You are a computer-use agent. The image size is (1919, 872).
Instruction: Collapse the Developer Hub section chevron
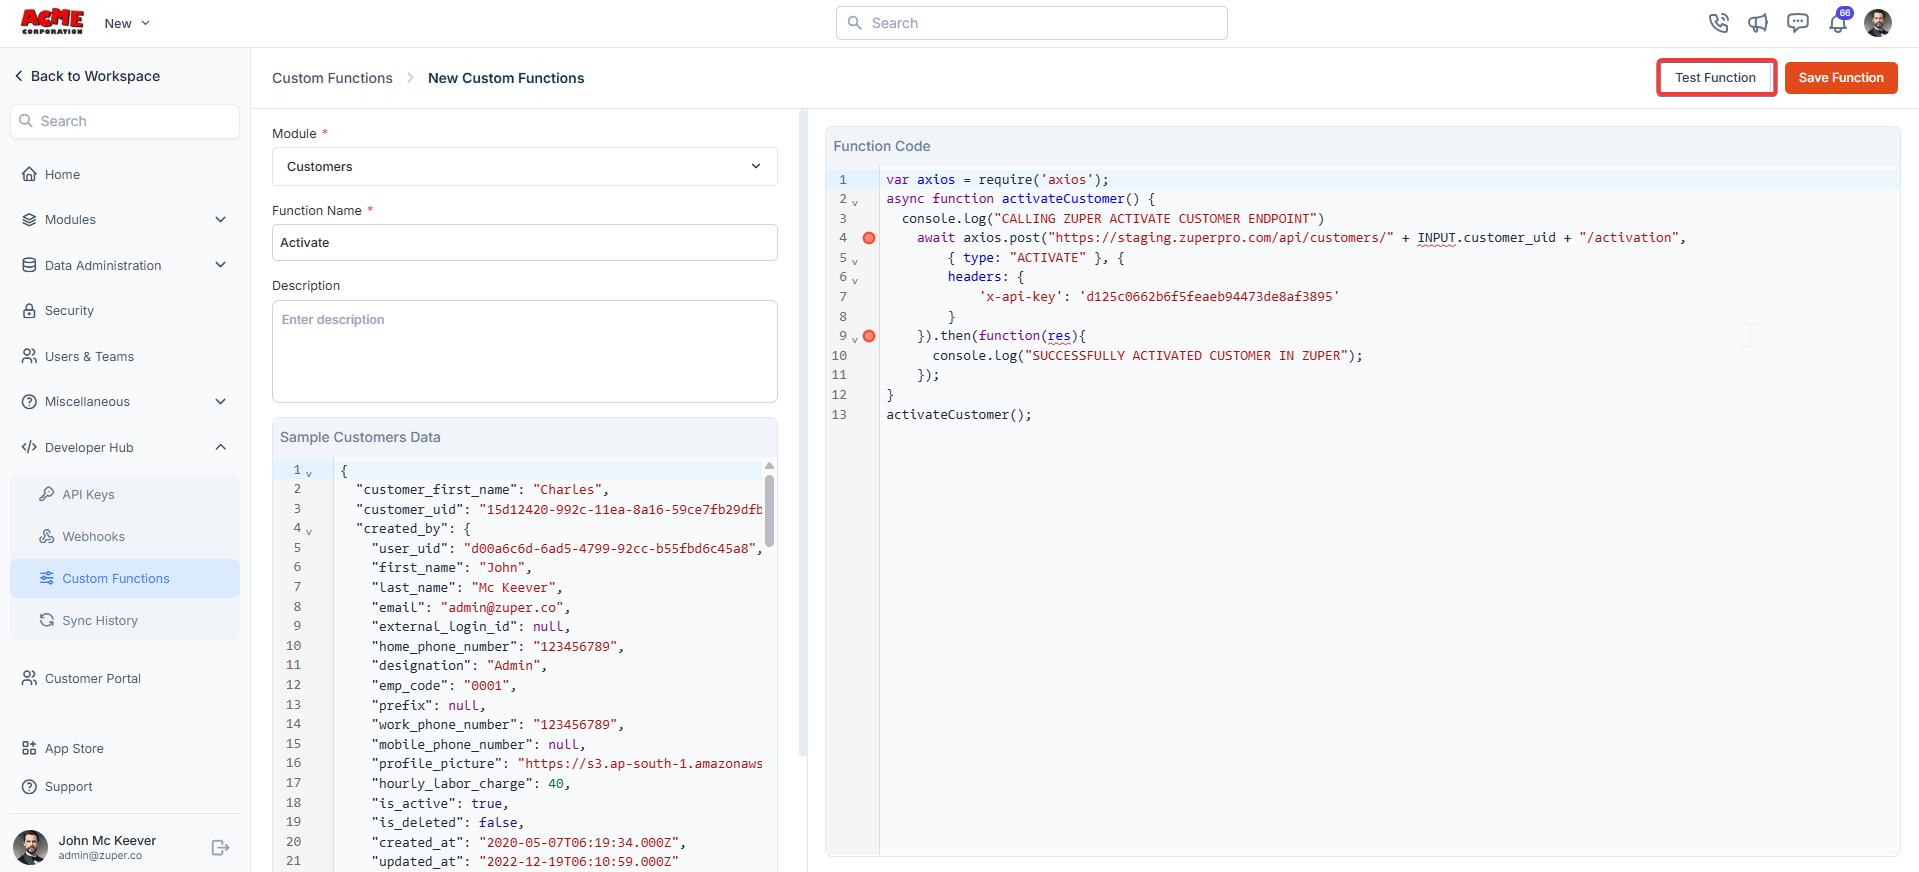pyautogui.click(x=220, y=447)
